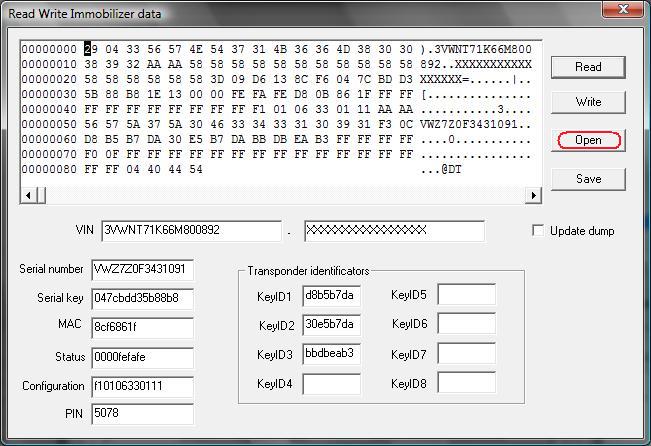Focus the empty KeyID6 field
Image resolution: width=651 pixels, height=446 pixels.
click(467, 323)
